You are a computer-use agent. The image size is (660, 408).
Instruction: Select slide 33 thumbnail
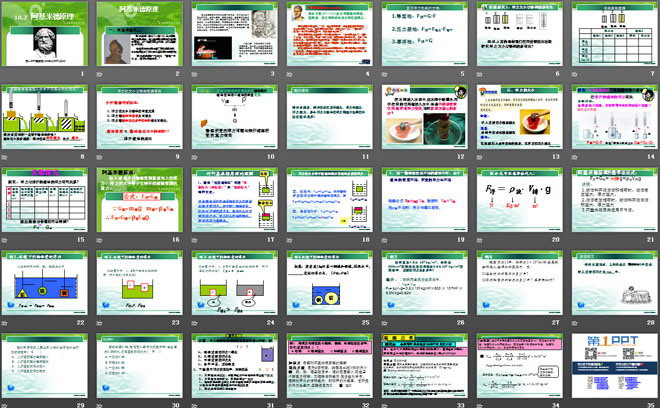pos(425,365)
